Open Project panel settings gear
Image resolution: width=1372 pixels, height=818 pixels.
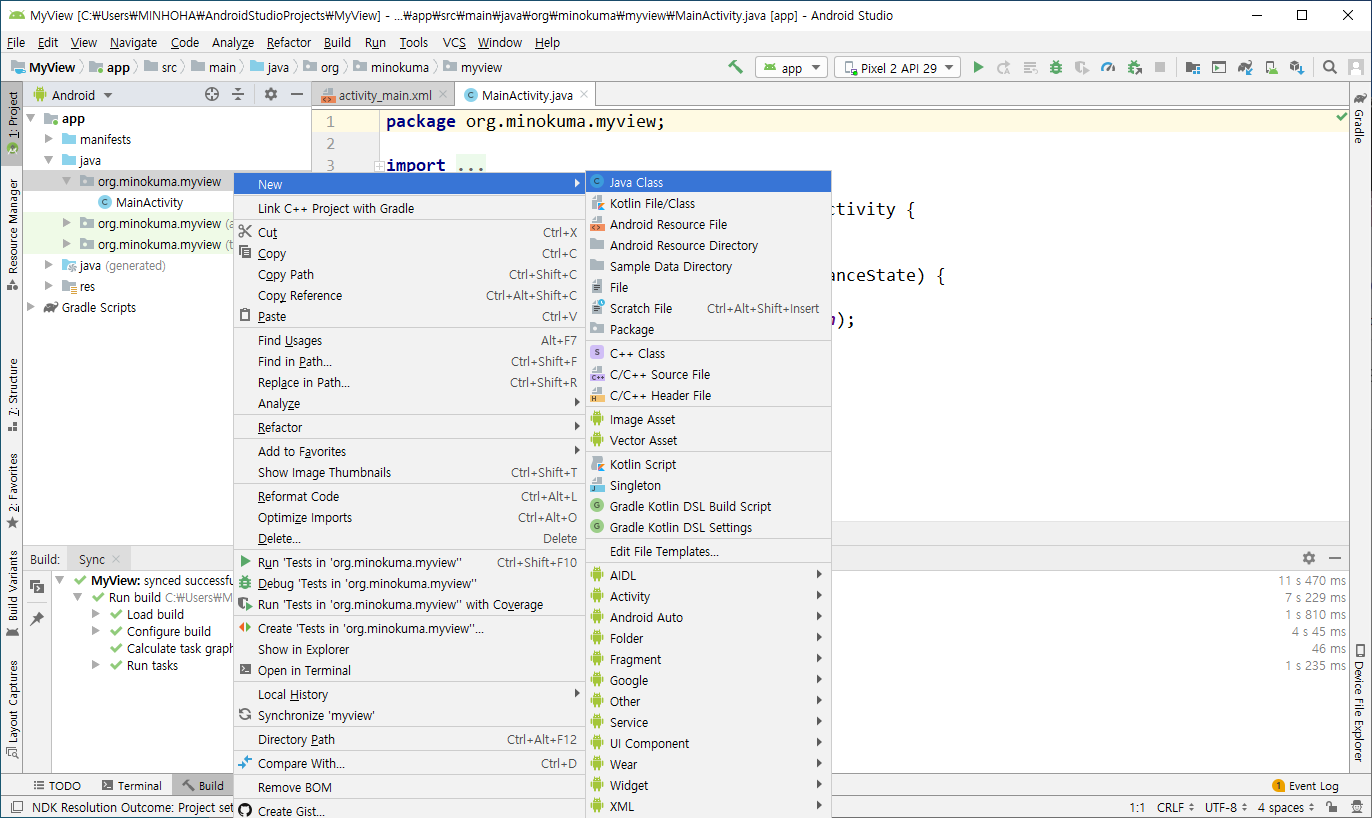(x=271, y=94)
